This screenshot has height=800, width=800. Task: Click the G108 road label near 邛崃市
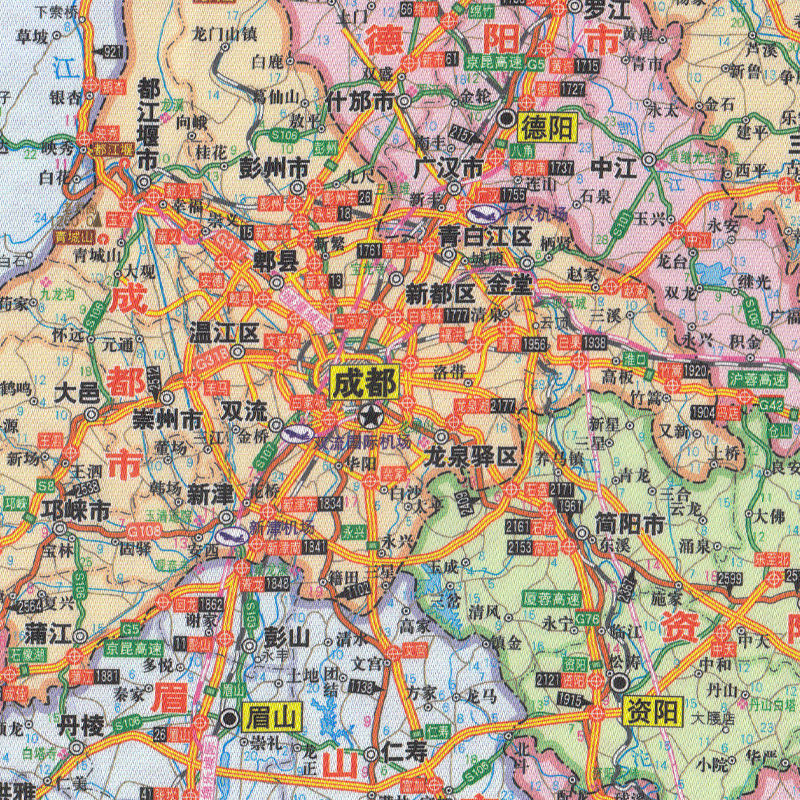[x=144, y=531]
